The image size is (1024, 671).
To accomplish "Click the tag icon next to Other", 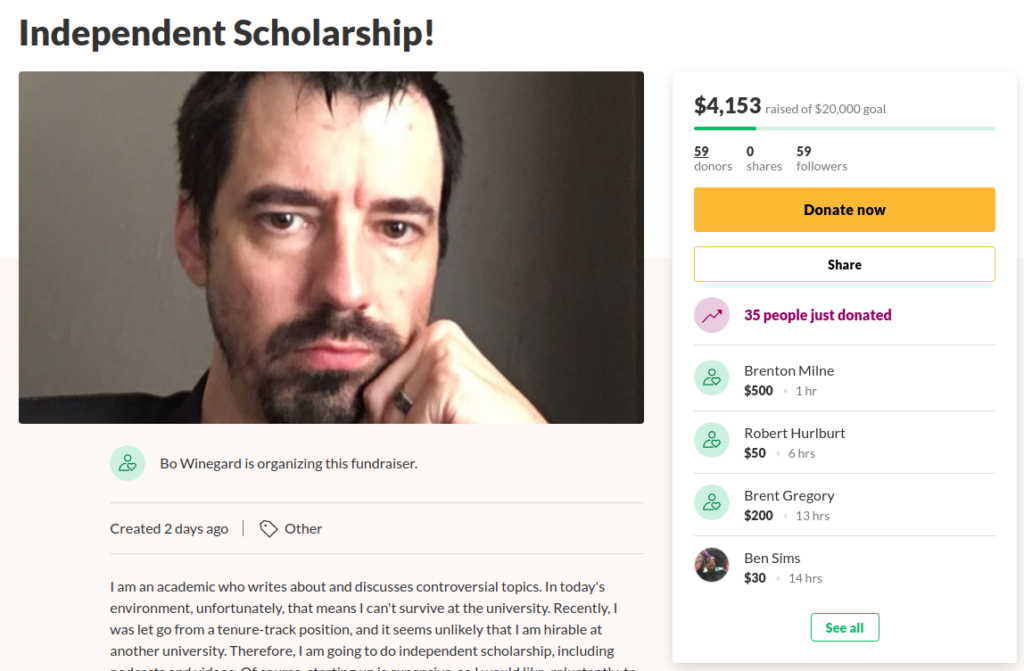I will 268,529.
